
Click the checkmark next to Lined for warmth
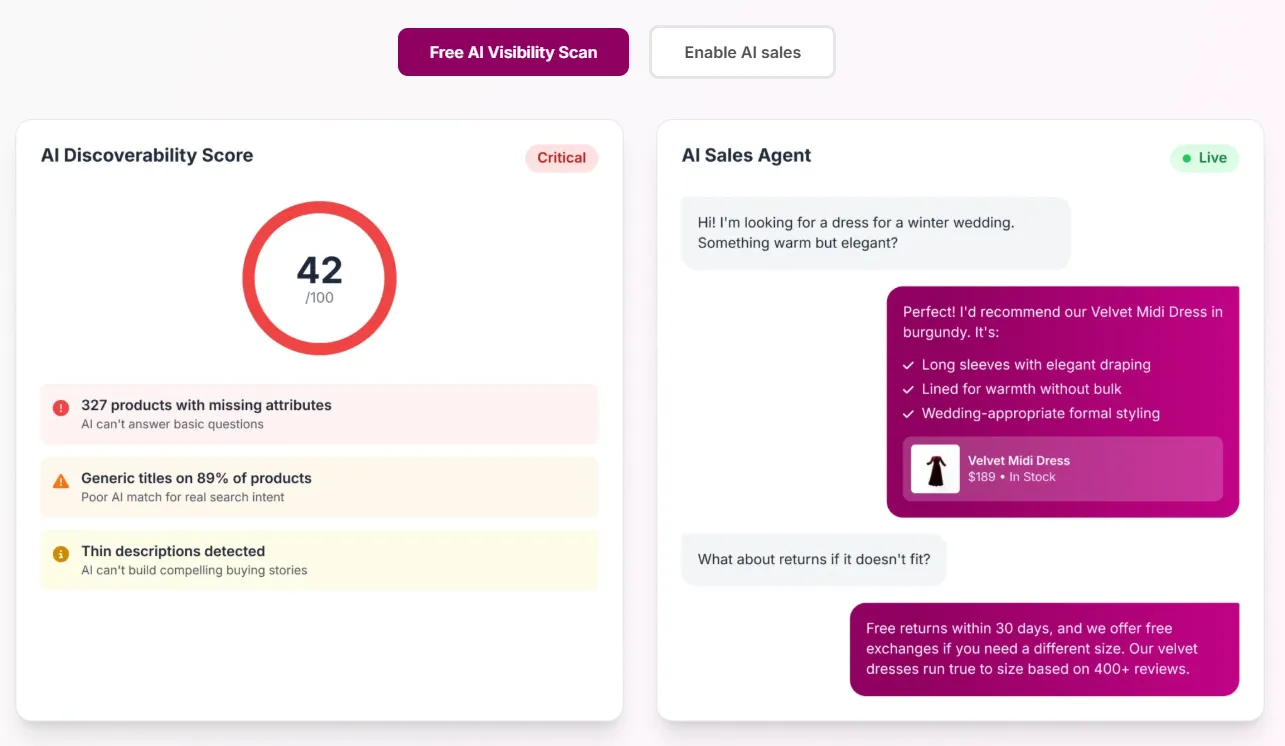[x=908, y=390]
